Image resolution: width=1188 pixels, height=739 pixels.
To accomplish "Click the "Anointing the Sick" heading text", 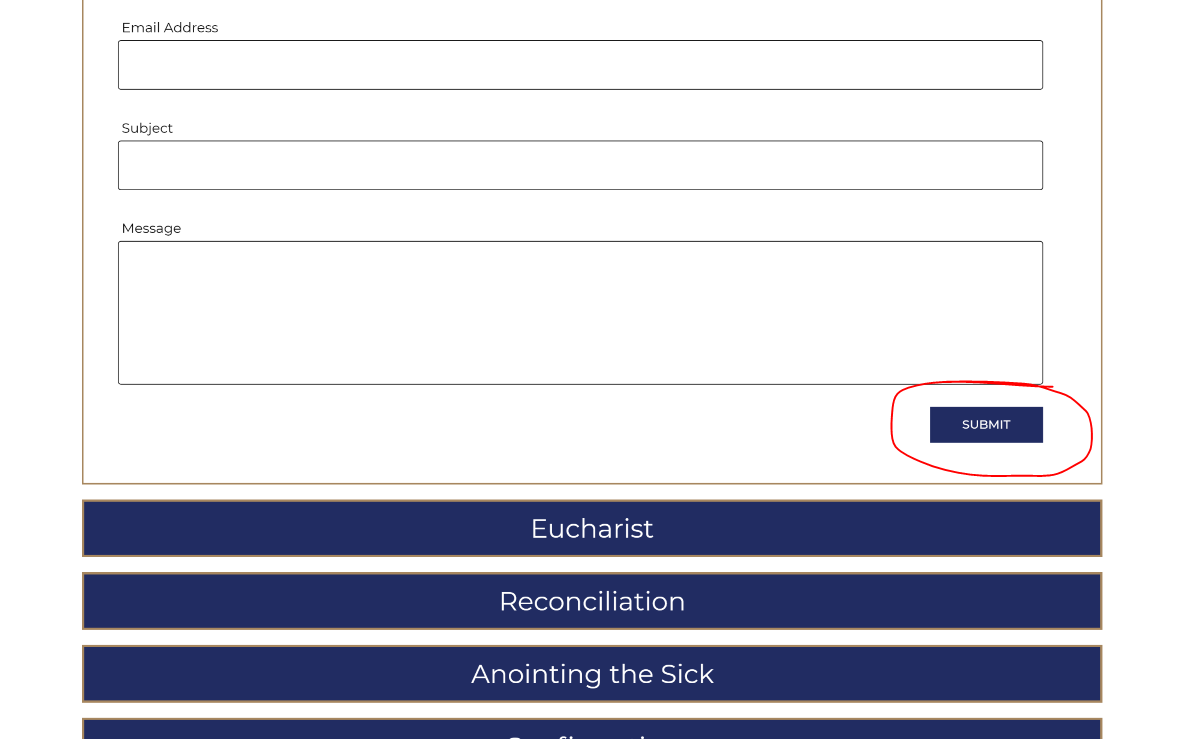I will (x=592, y=674).
